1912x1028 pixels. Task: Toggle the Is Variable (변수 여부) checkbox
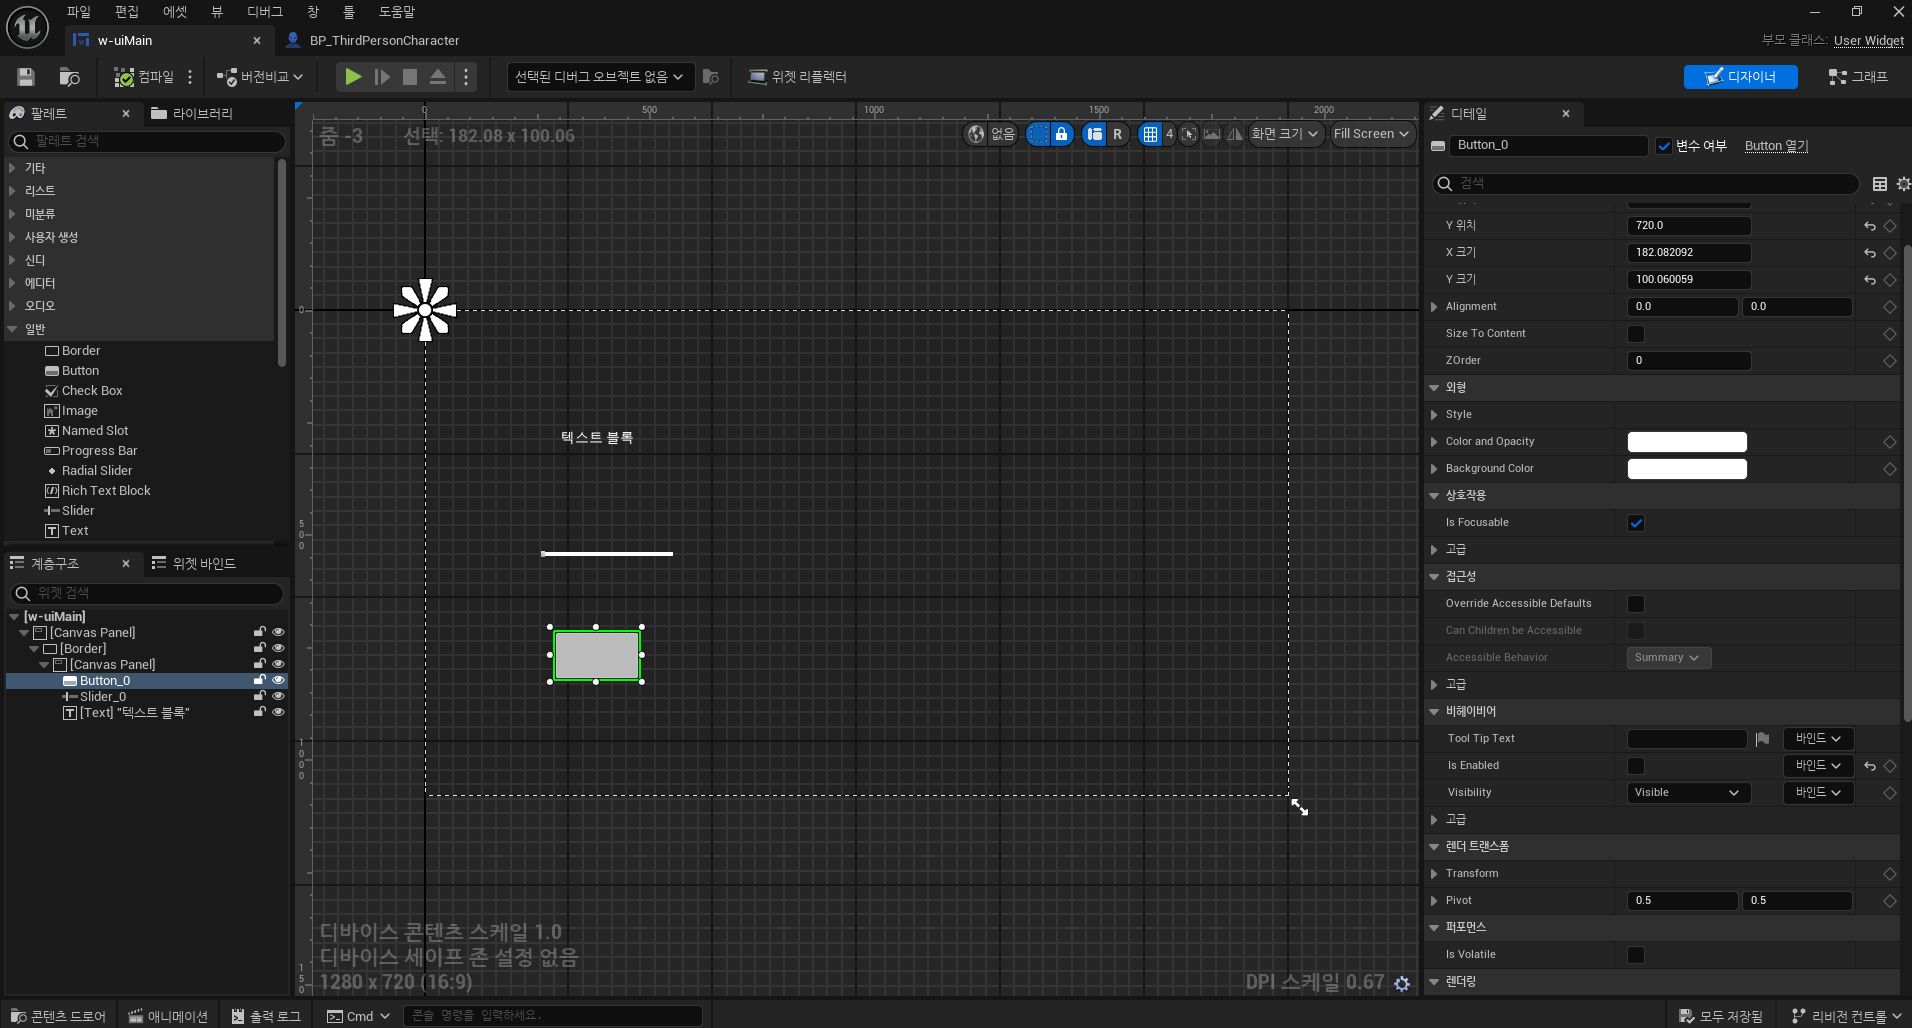point(1664,146)
